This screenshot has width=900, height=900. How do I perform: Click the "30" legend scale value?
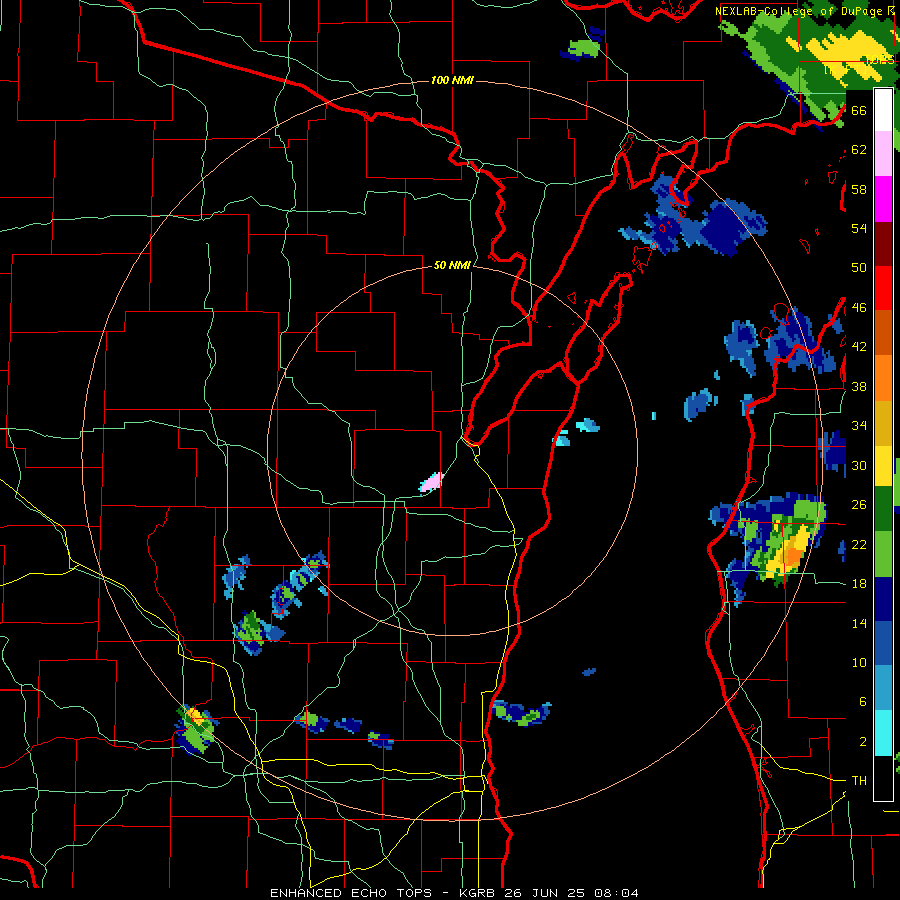click(859, 465)
